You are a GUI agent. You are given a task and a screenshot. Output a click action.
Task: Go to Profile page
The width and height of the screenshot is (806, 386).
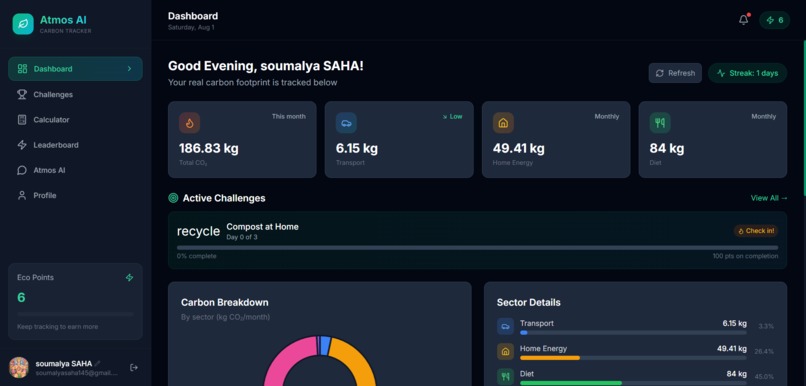pos(75,195)
